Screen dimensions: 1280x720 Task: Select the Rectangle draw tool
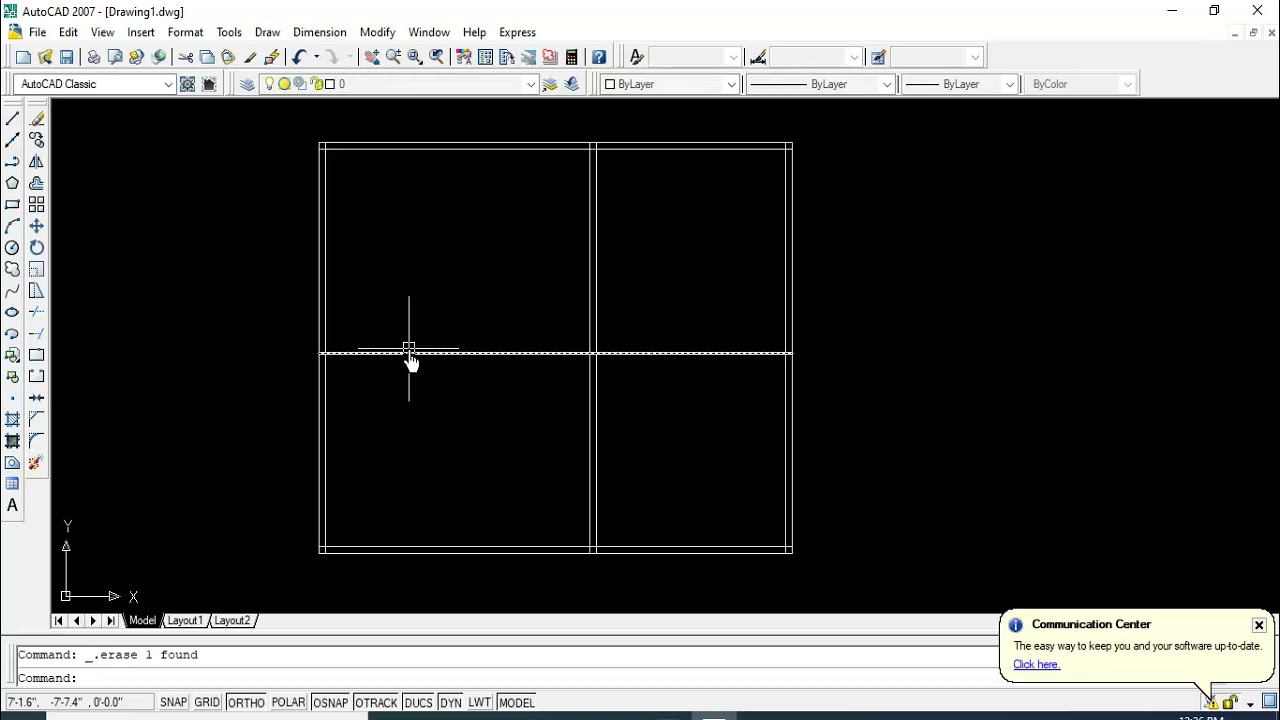[x=12, y=205]
